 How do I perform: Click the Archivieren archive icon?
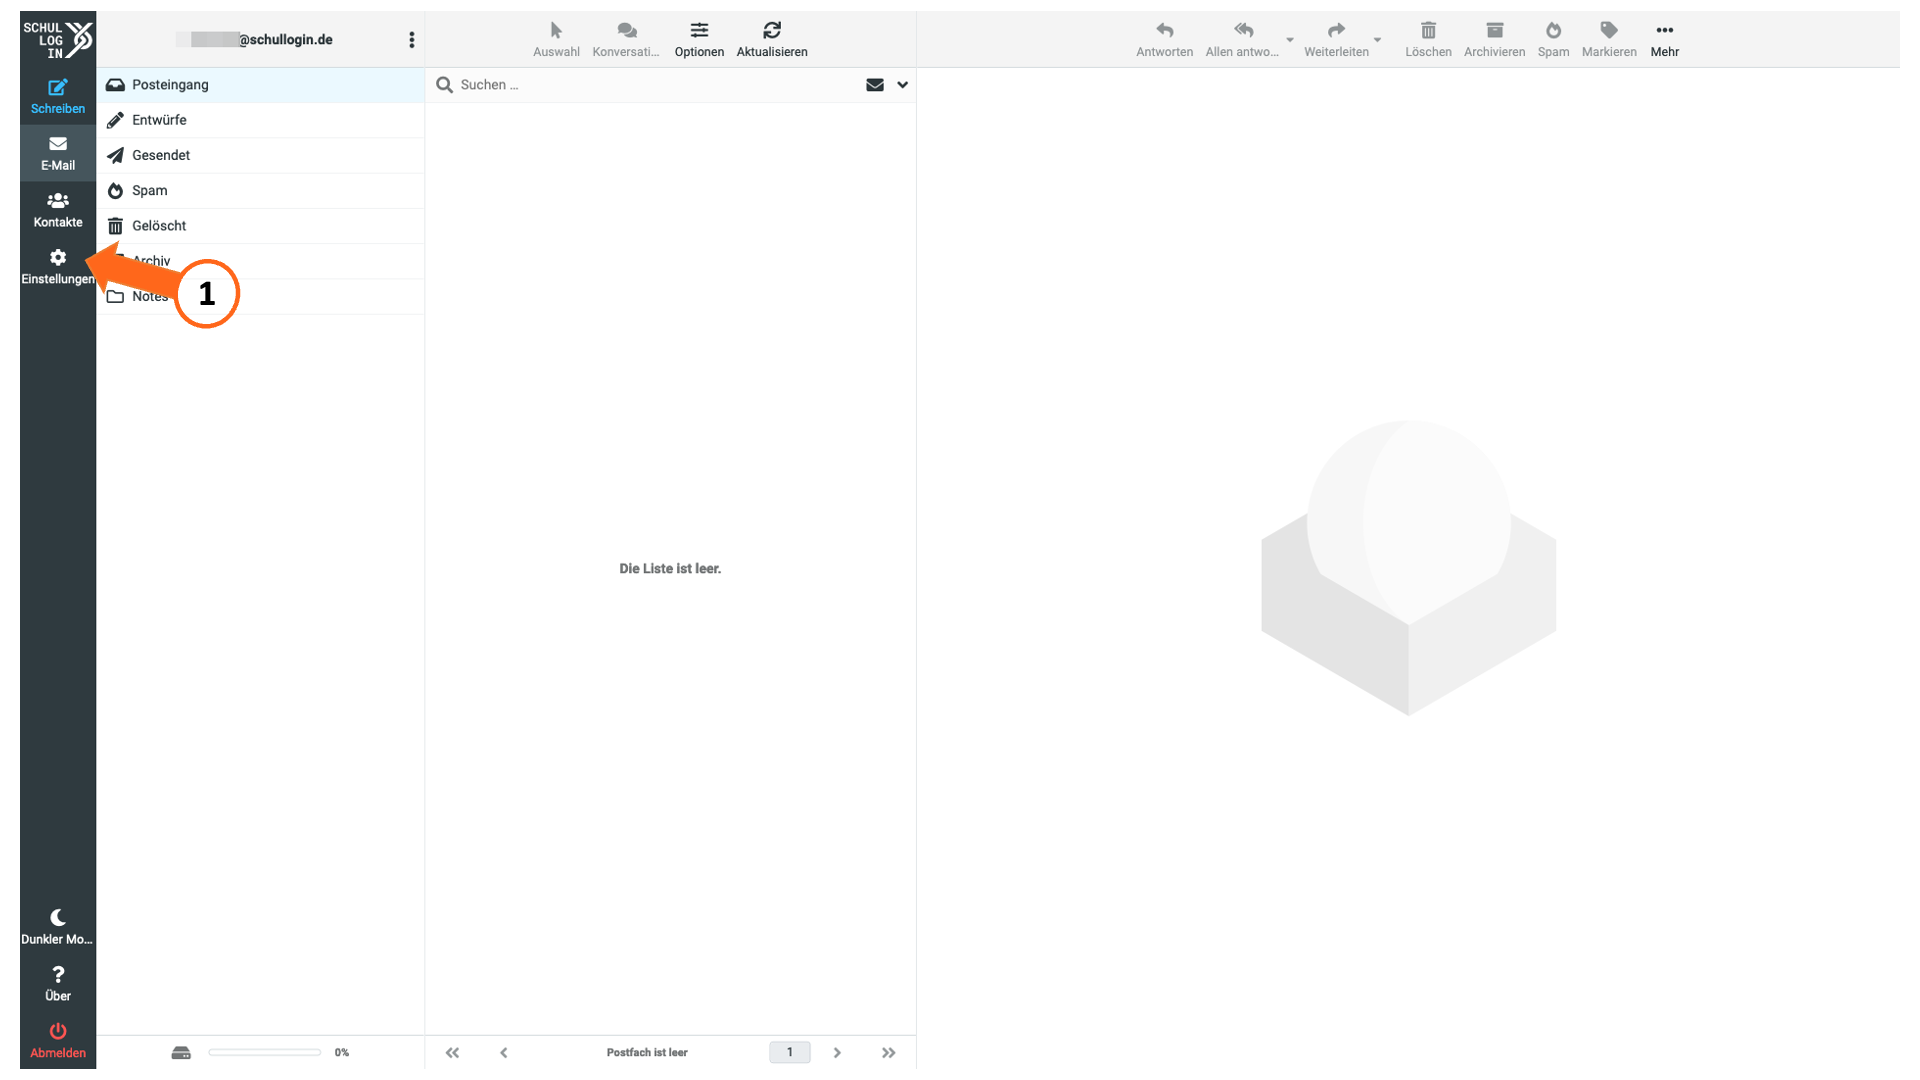(1494, 40)
